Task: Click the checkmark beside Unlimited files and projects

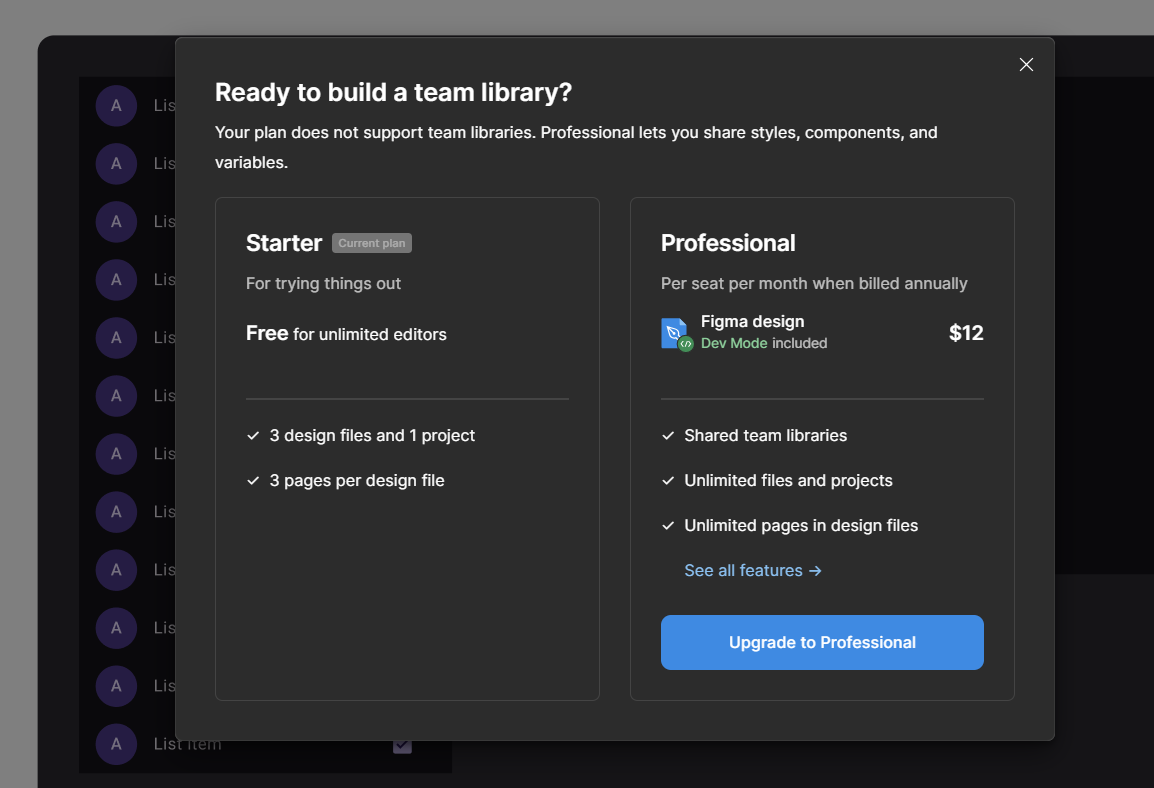Action: [668, 480]
